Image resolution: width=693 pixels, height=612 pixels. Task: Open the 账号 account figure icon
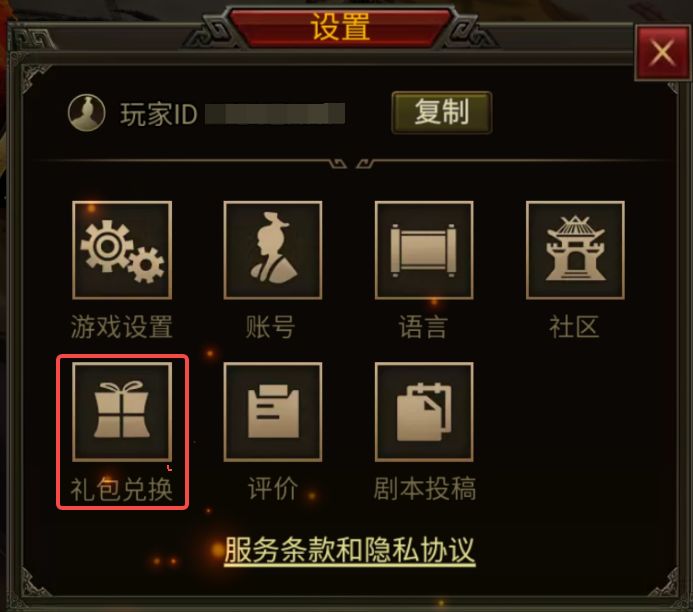point(273,250)
